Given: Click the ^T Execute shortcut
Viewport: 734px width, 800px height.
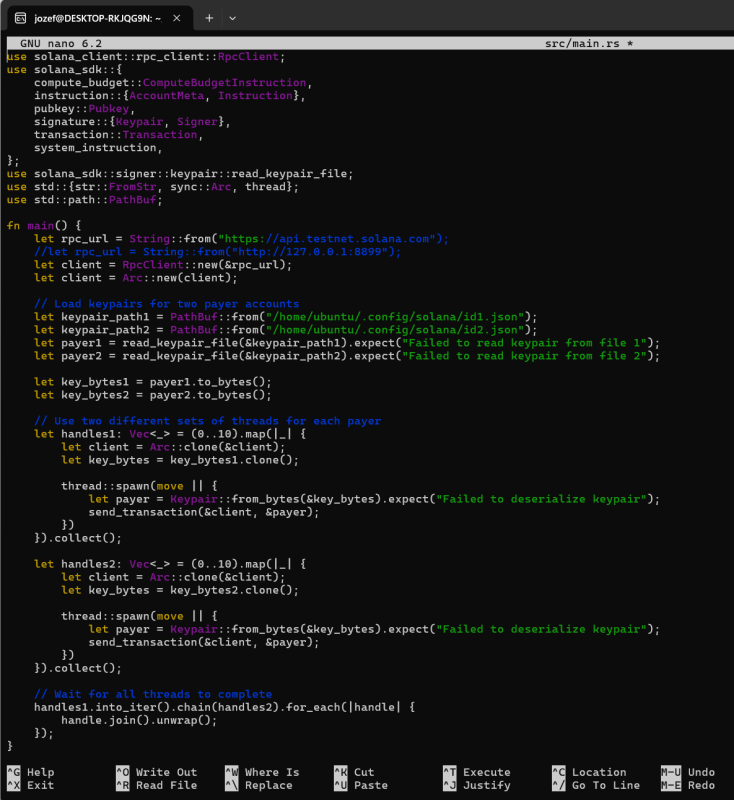Looking at the screenshot, I should (x=476, y=772).
